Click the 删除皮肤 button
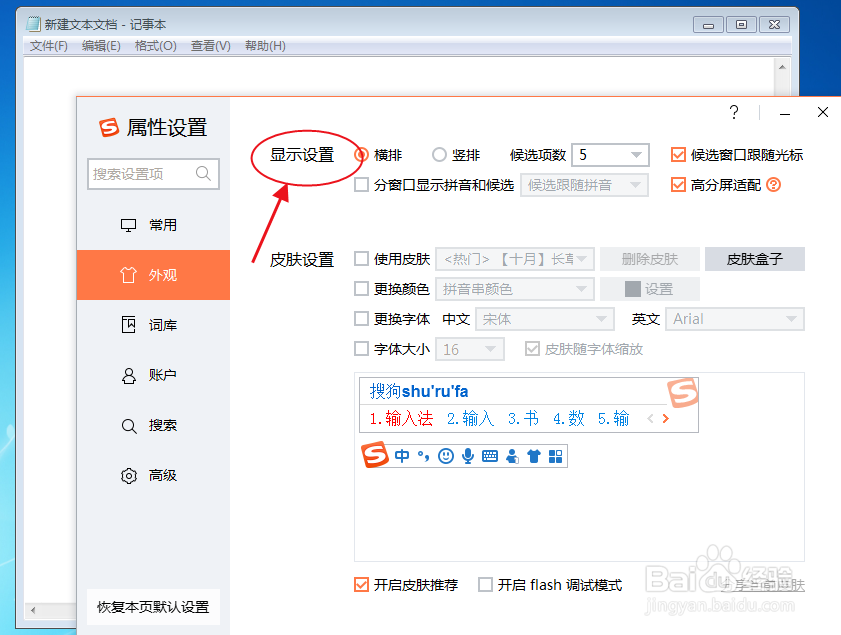 point(650,259)
